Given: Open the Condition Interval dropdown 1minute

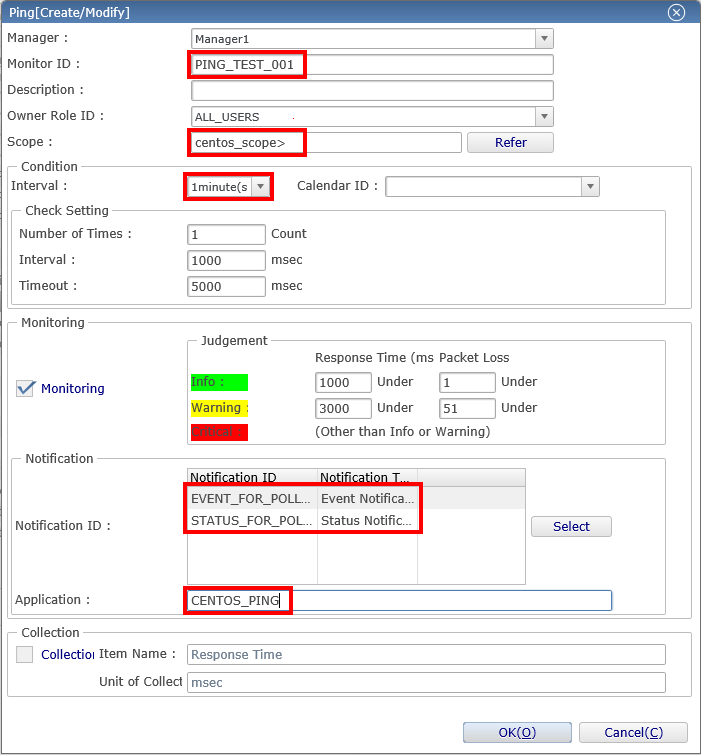Looking at the screenshot, I should [229, 186].
